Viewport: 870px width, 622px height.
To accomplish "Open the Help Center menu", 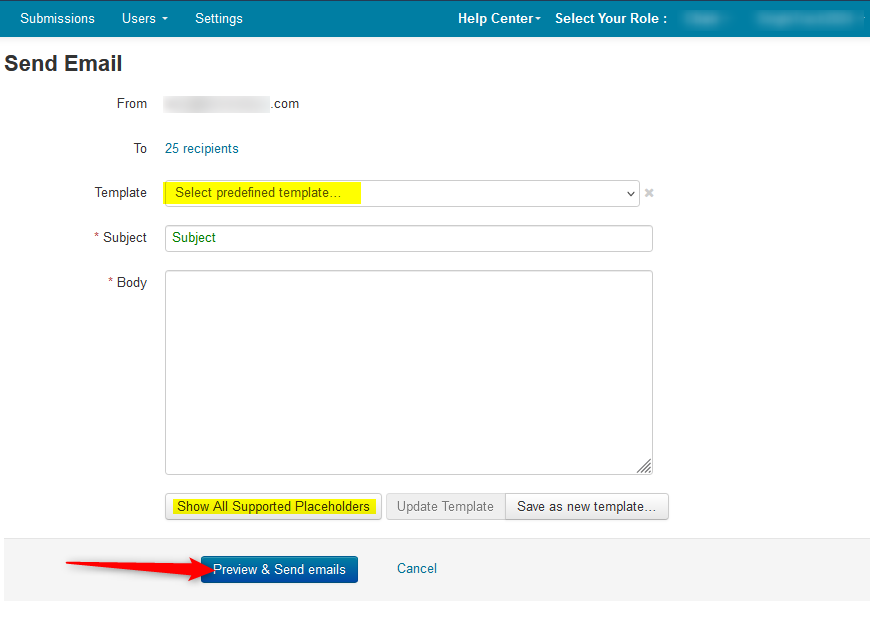I will pos(495,18).
